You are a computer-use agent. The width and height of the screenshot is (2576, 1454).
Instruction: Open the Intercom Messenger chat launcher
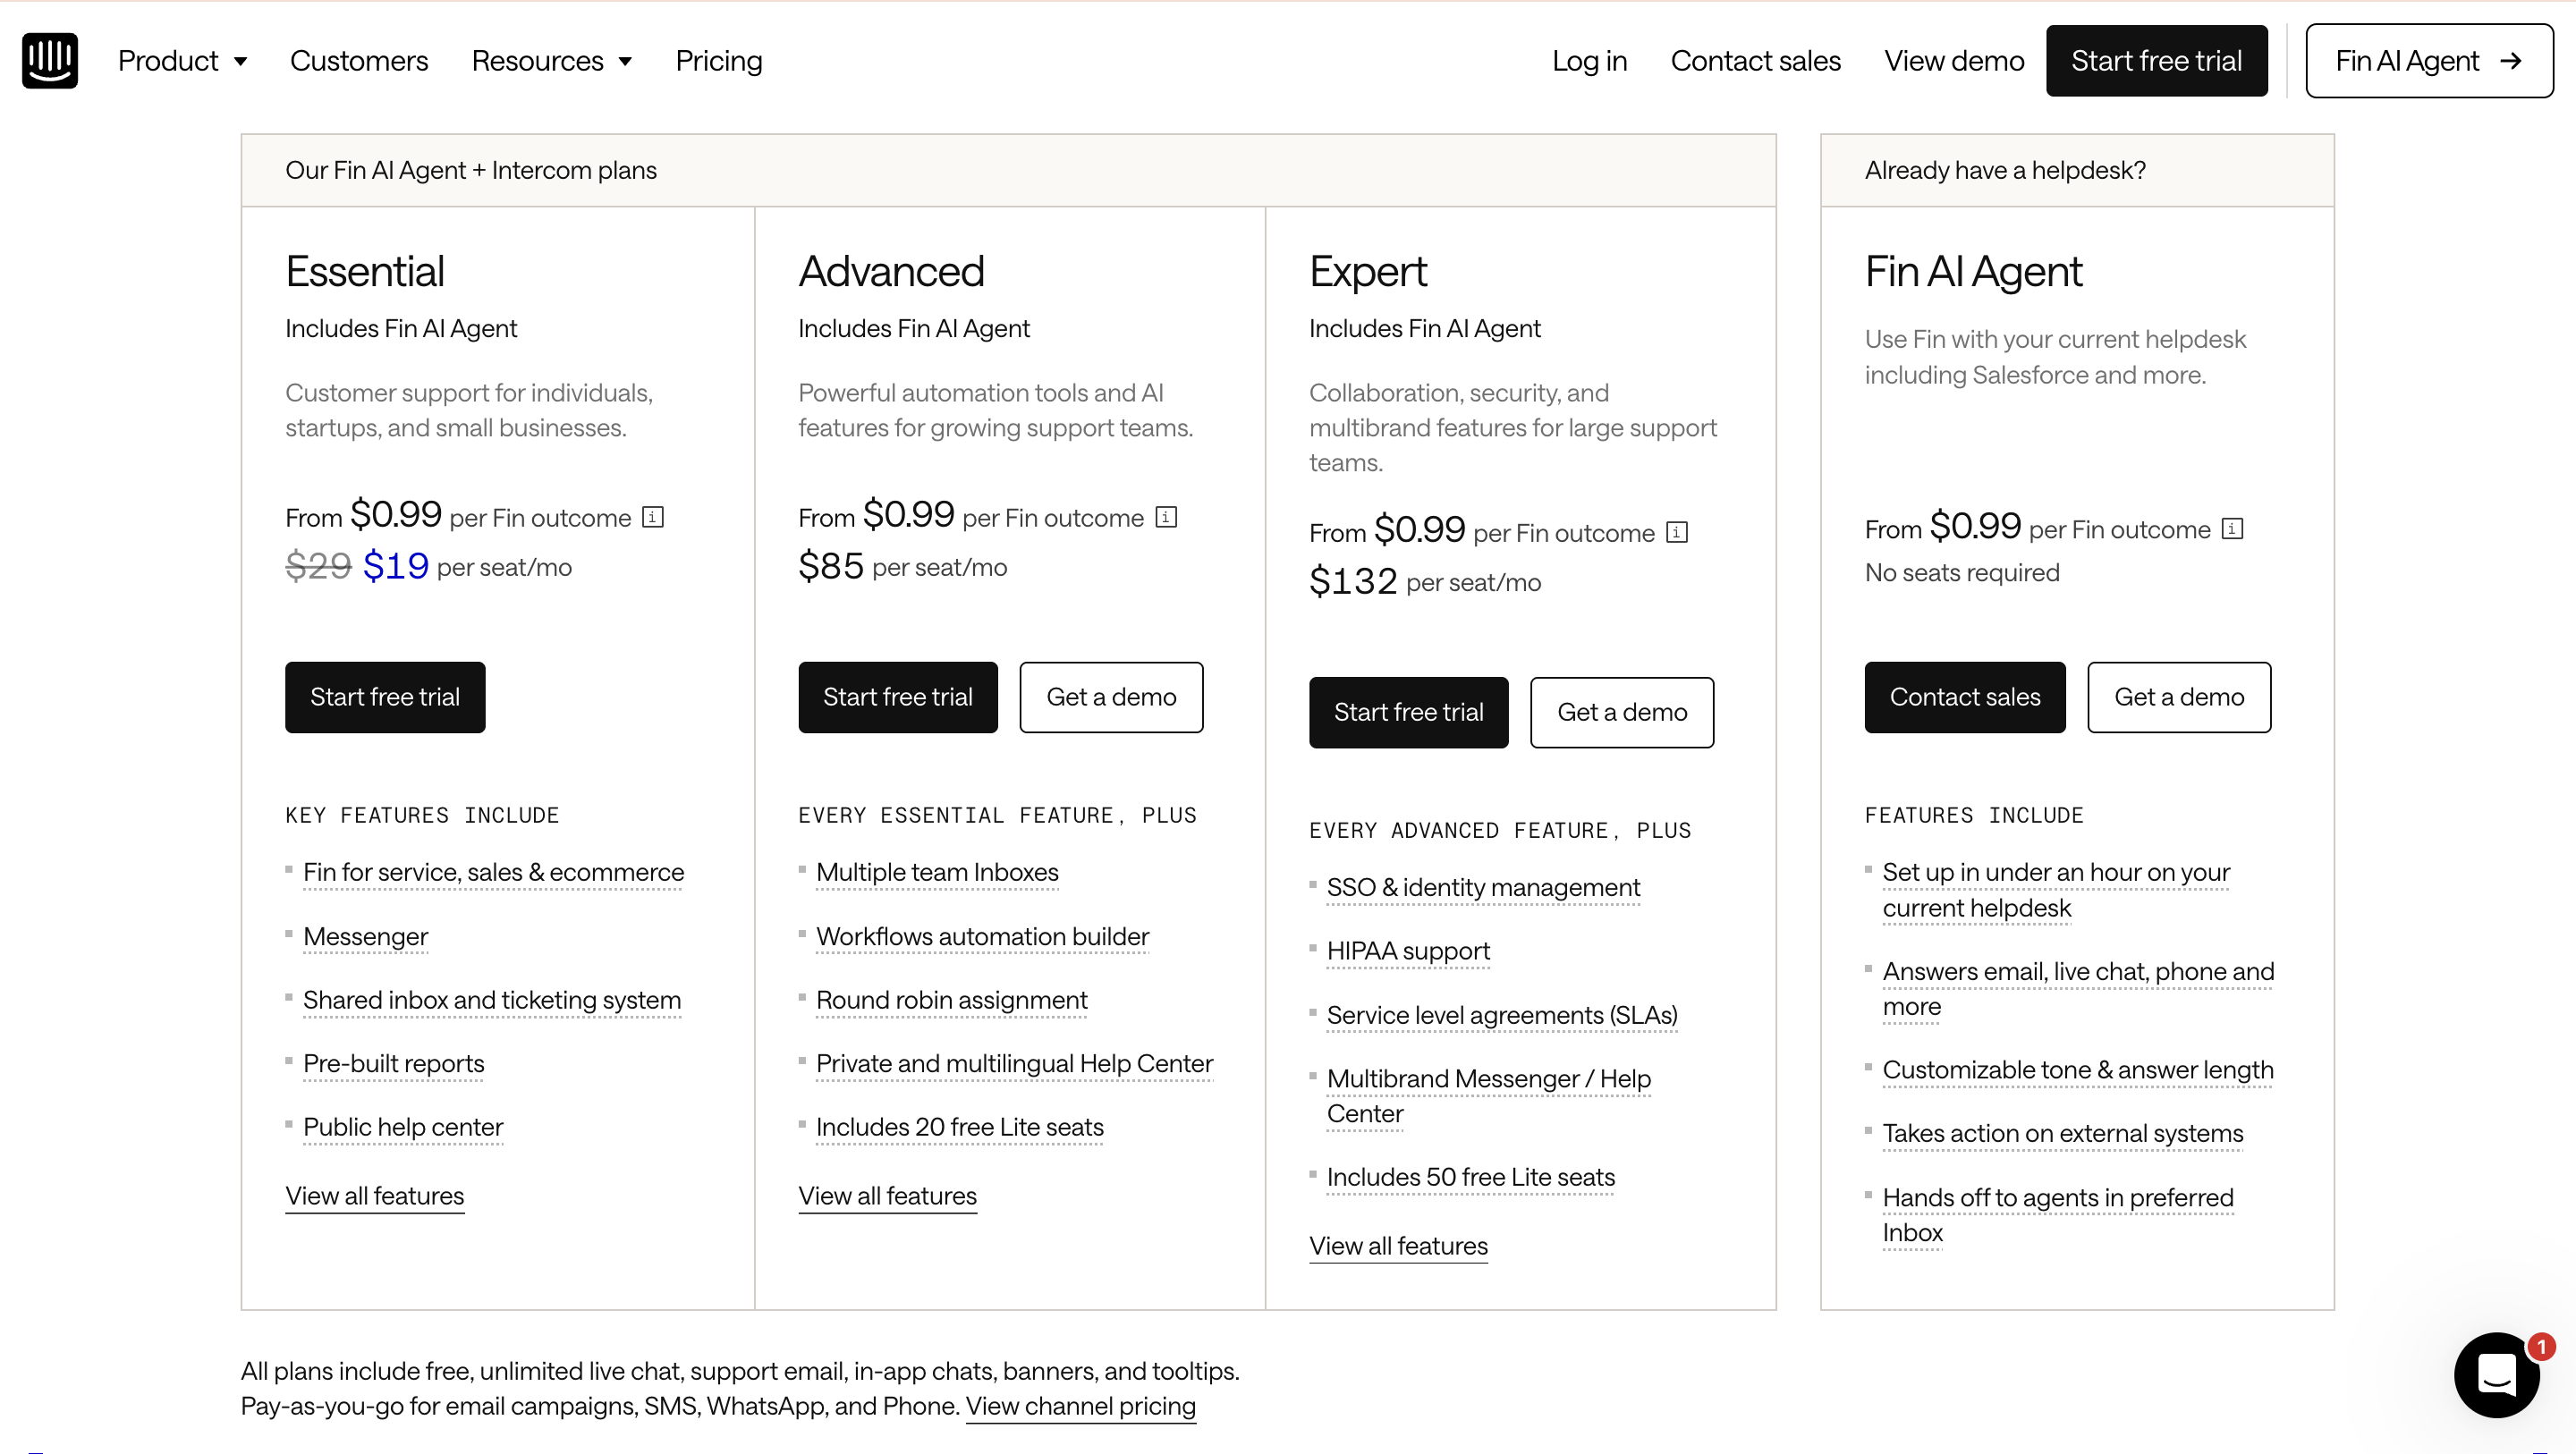pyautogui.click(x=2497, y=1375)
